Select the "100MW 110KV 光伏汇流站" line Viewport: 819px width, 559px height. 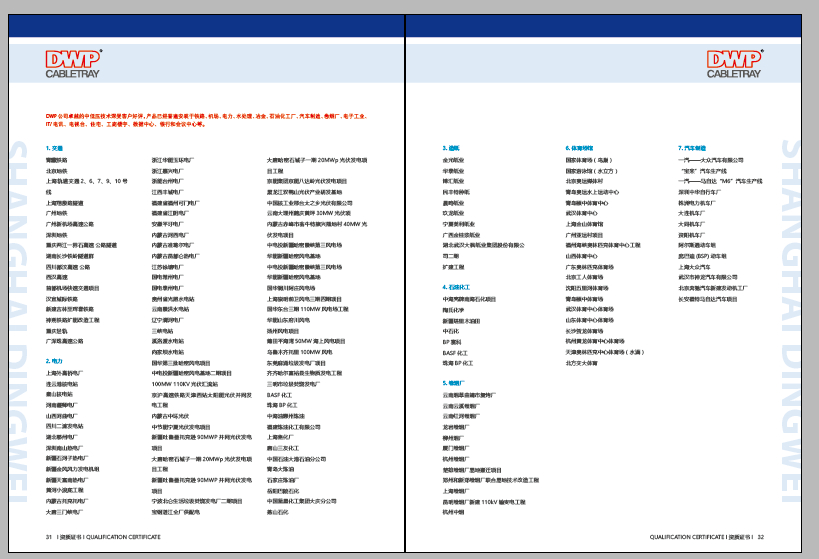pos(185,384)
